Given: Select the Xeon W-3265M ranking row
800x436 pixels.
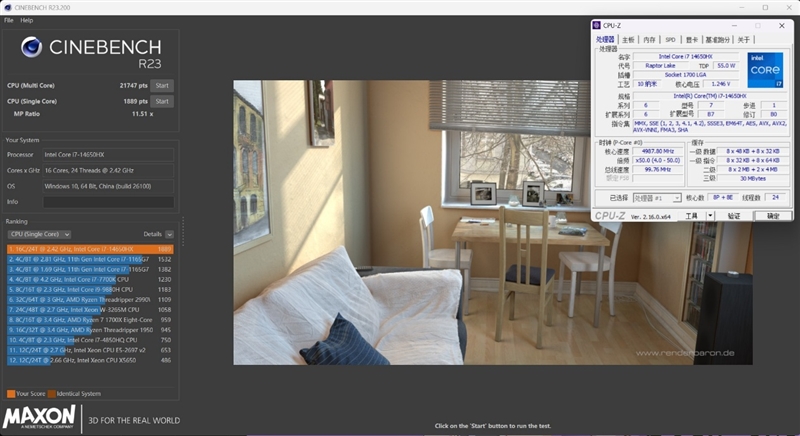Looking at the screenshot, I should [90, 310].
